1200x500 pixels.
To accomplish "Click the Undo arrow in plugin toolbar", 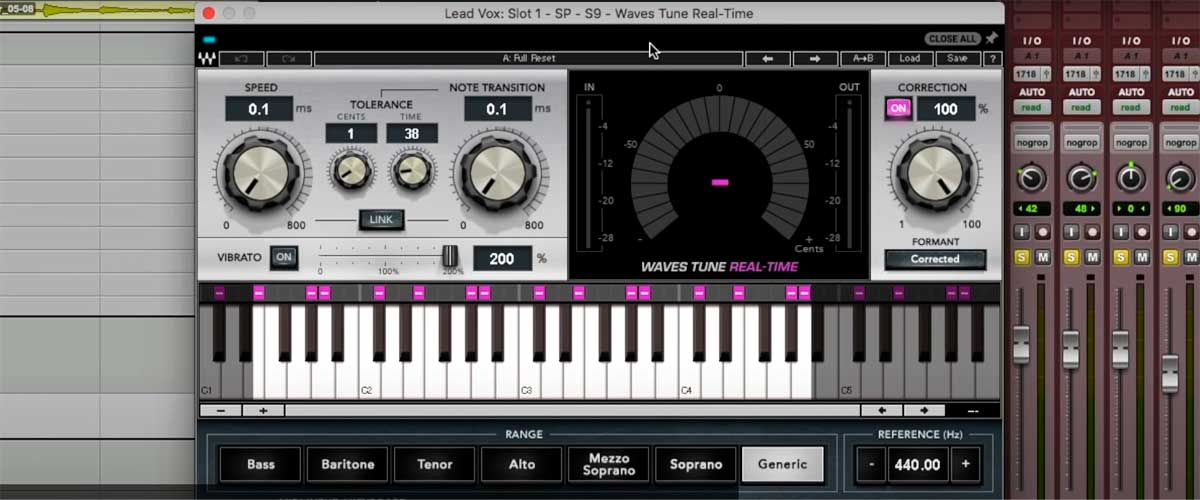I will (241, 59).
